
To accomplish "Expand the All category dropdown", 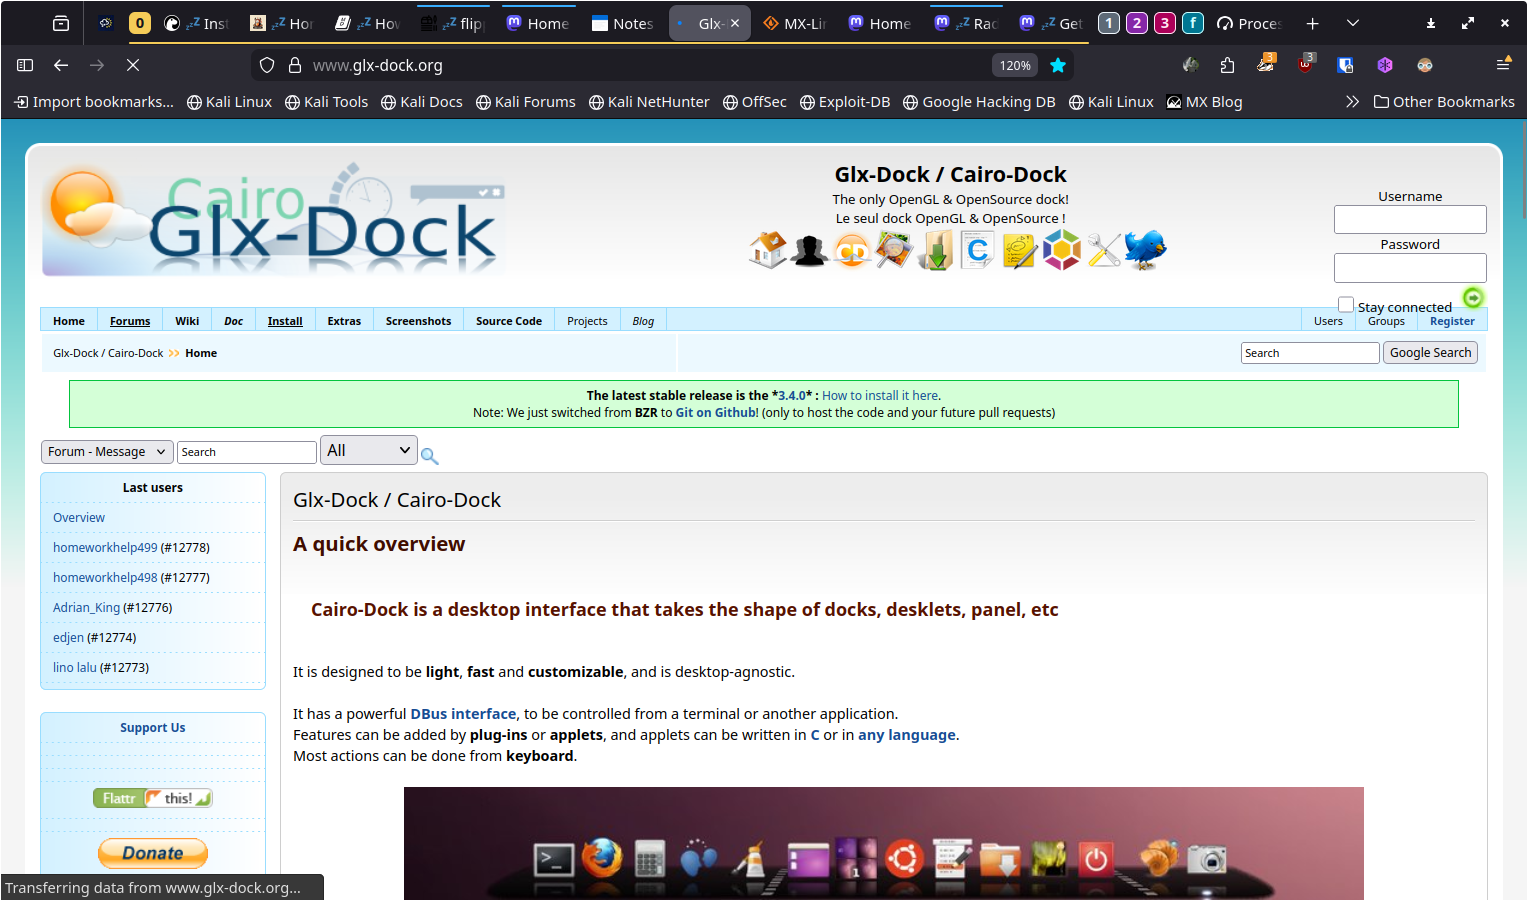I will click(368, 451).
